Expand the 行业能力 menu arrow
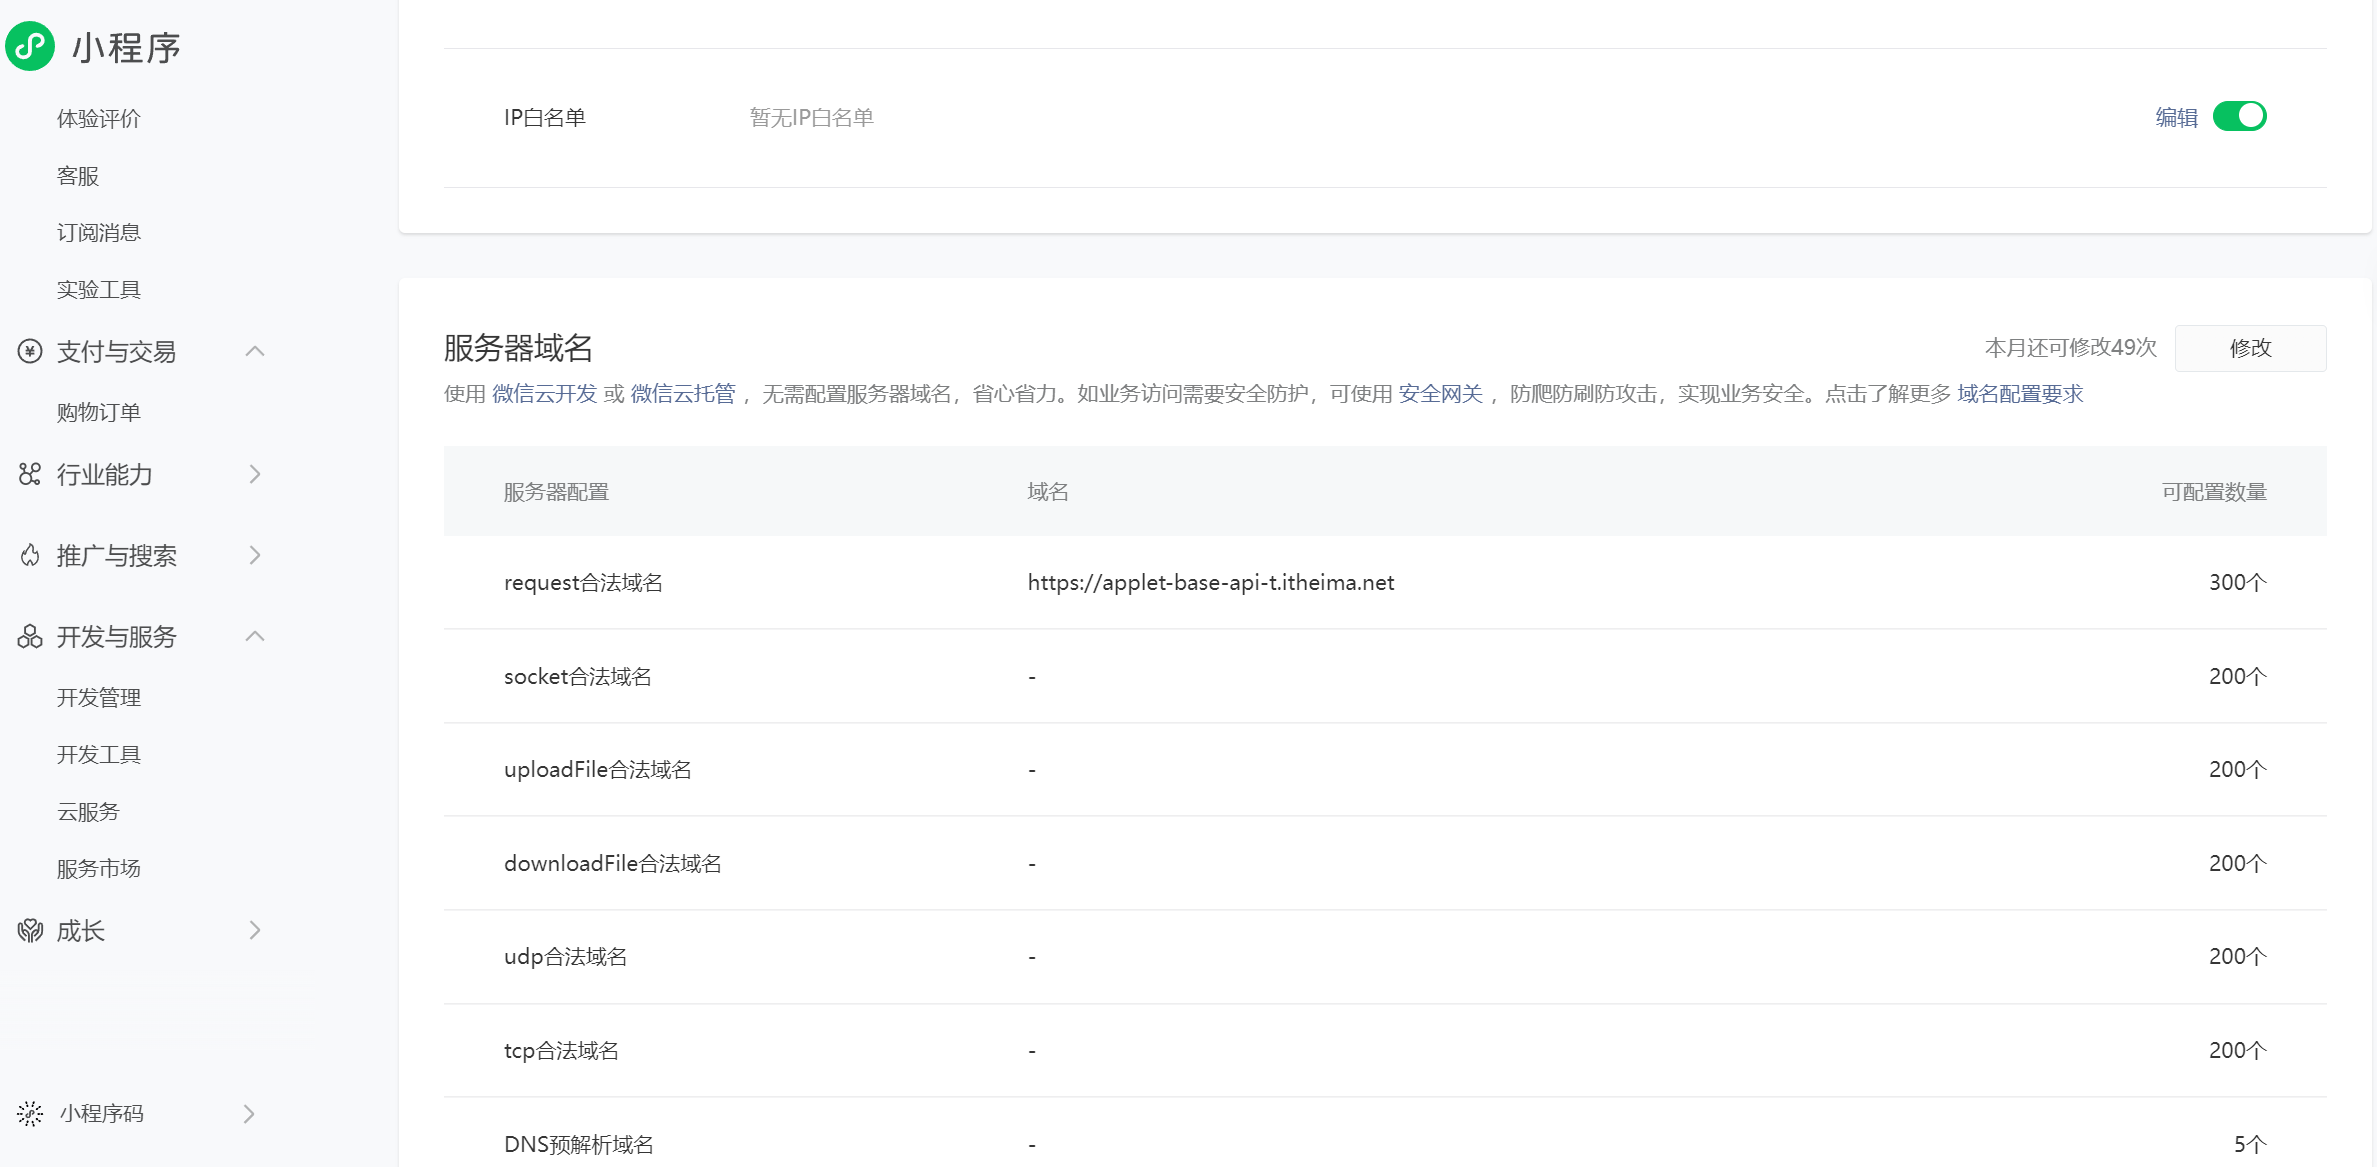Viewport: 2377px width, 1167px height. [x=255, y=474]
